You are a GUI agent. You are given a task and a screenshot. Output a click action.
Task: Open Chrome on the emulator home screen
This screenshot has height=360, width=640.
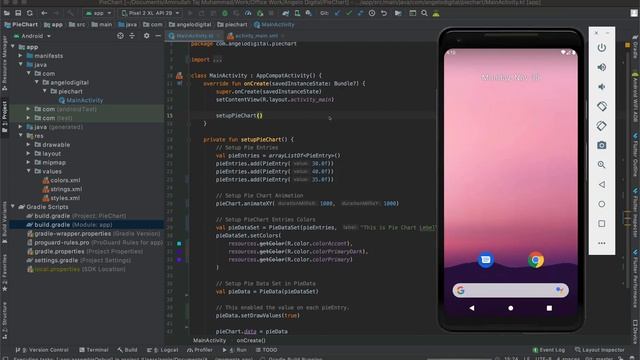536,260
